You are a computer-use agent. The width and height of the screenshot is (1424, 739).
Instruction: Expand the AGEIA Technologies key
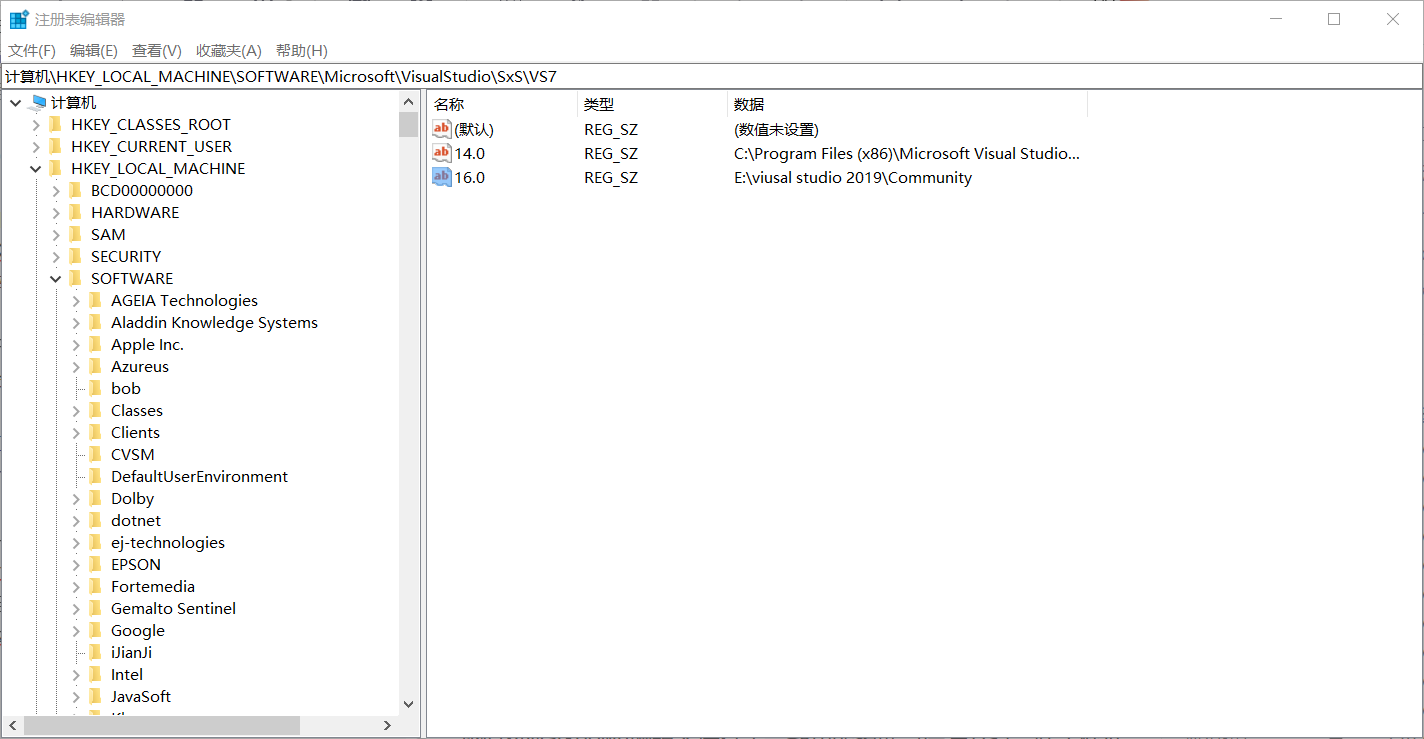tap(76, 301)
